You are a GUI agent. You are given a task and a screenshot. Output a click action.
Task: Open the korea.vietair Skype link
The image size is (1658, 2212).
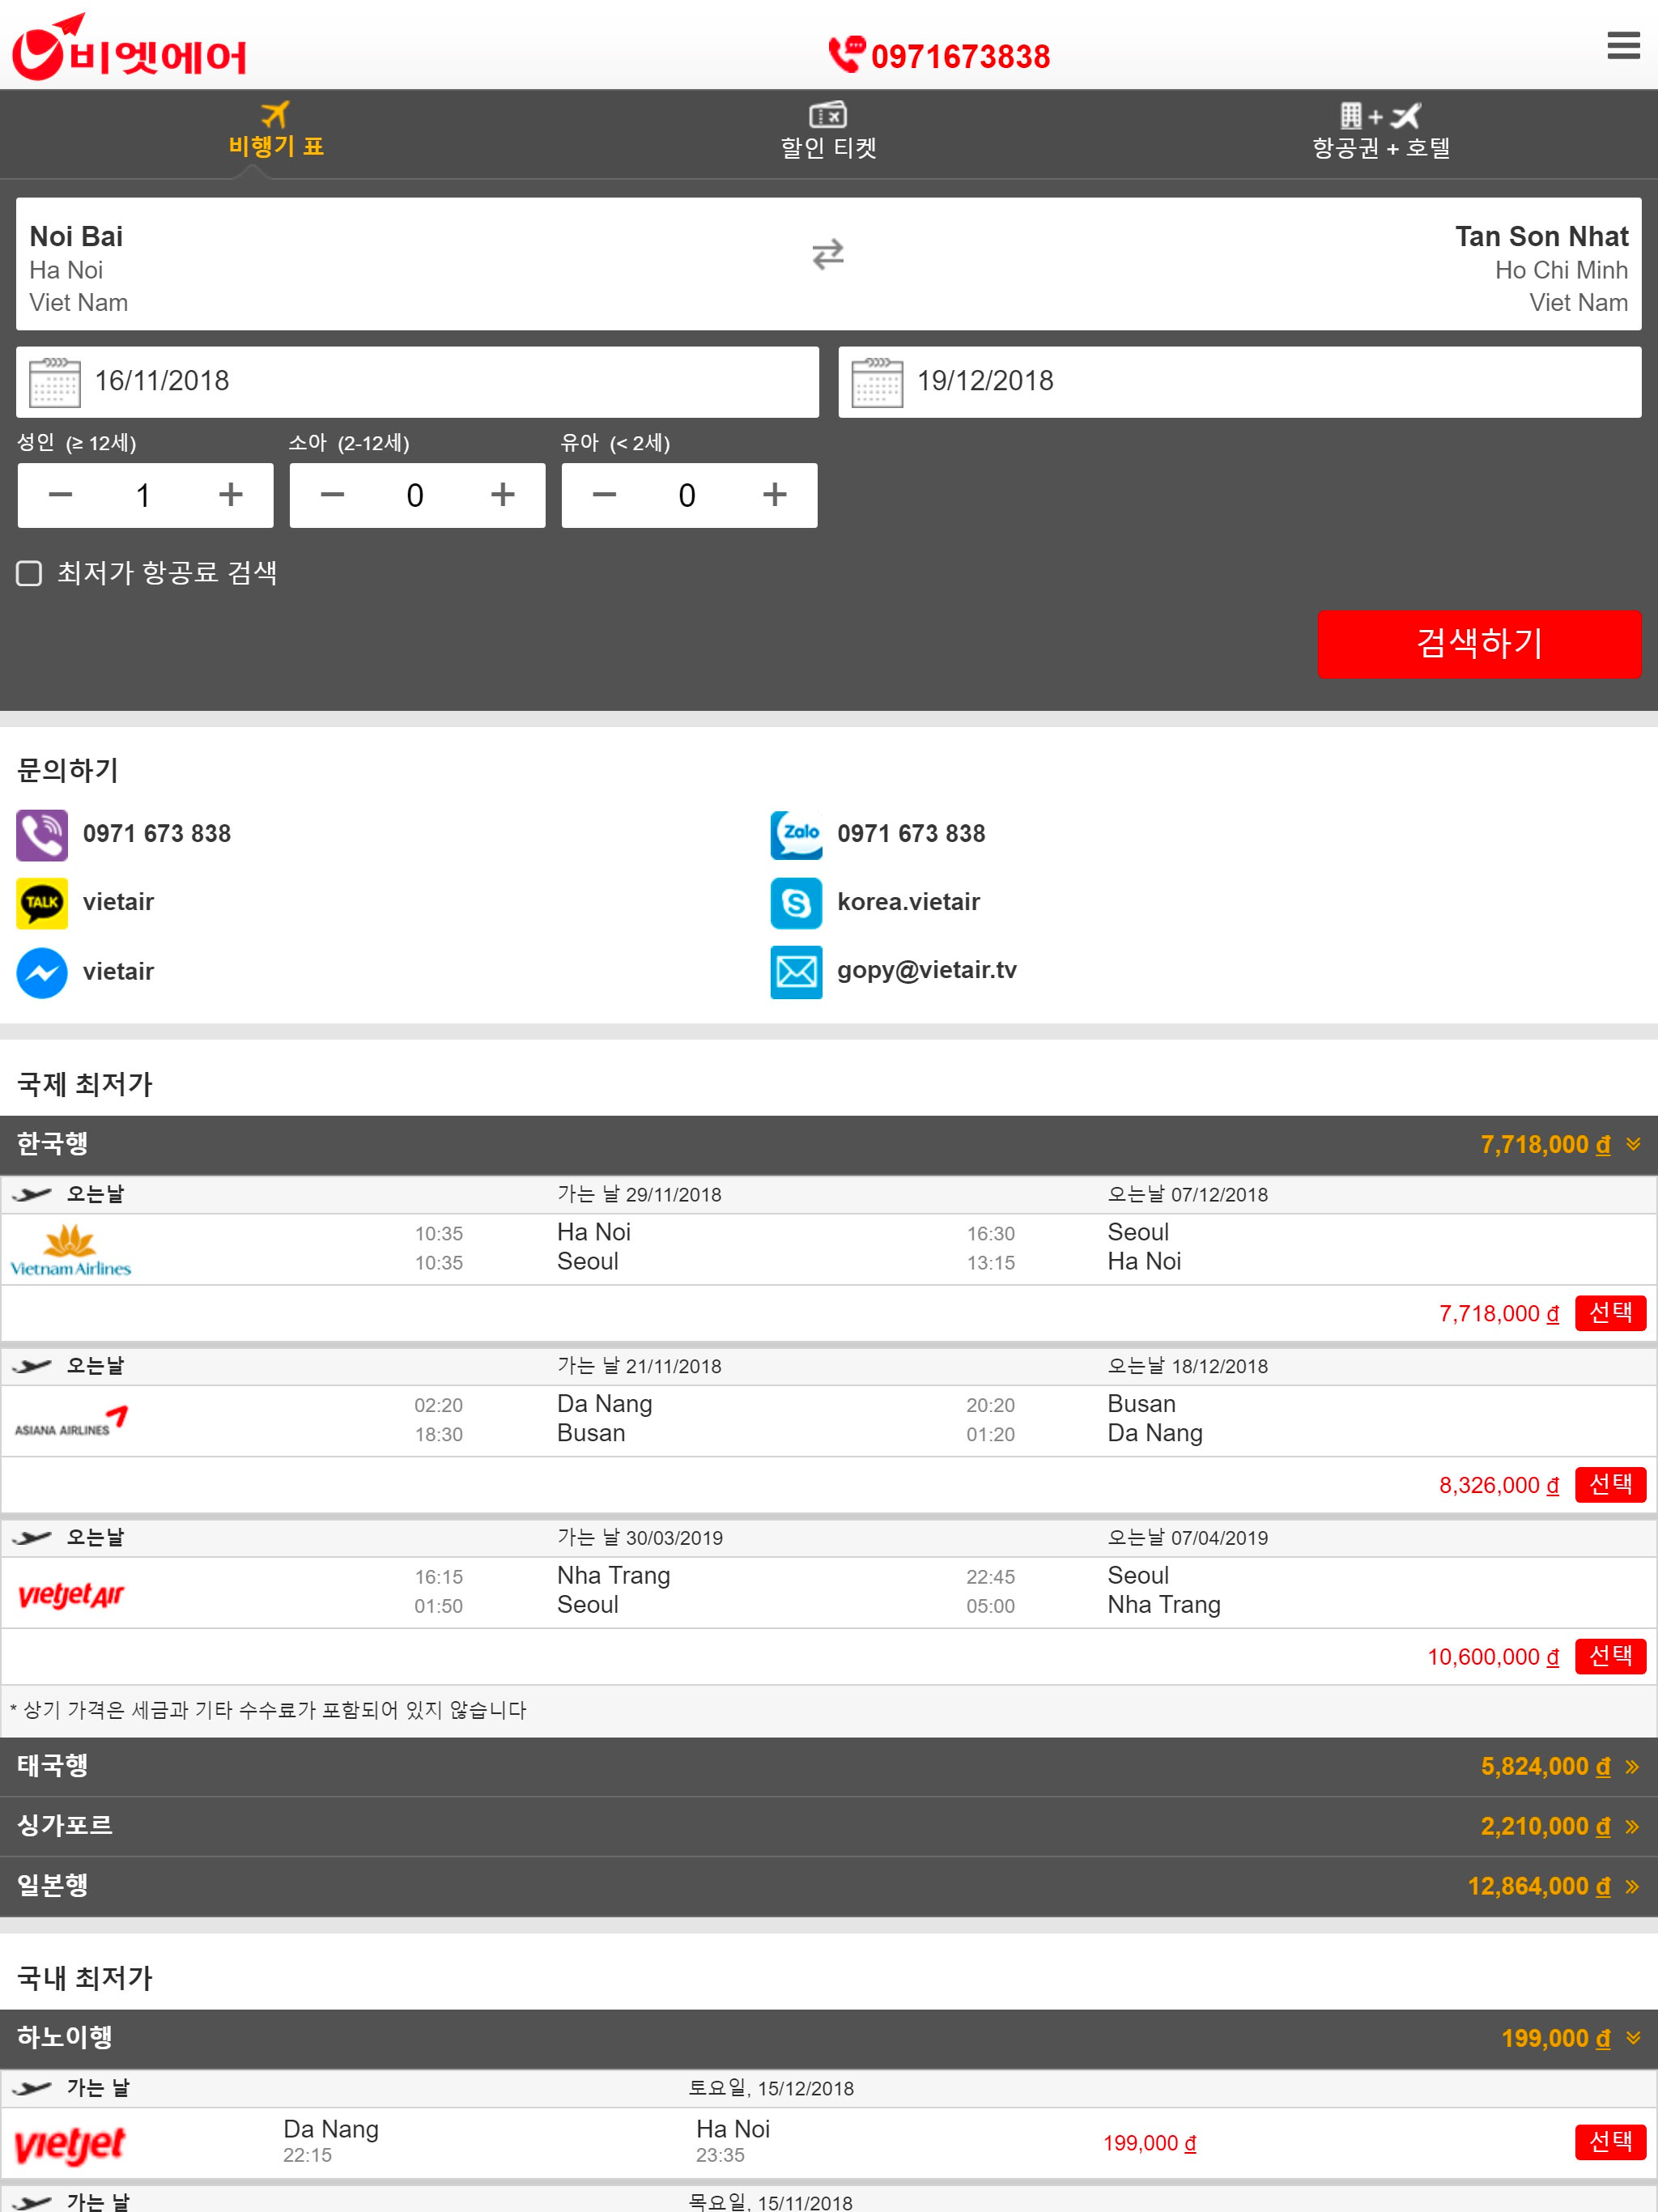pos(908,902)
